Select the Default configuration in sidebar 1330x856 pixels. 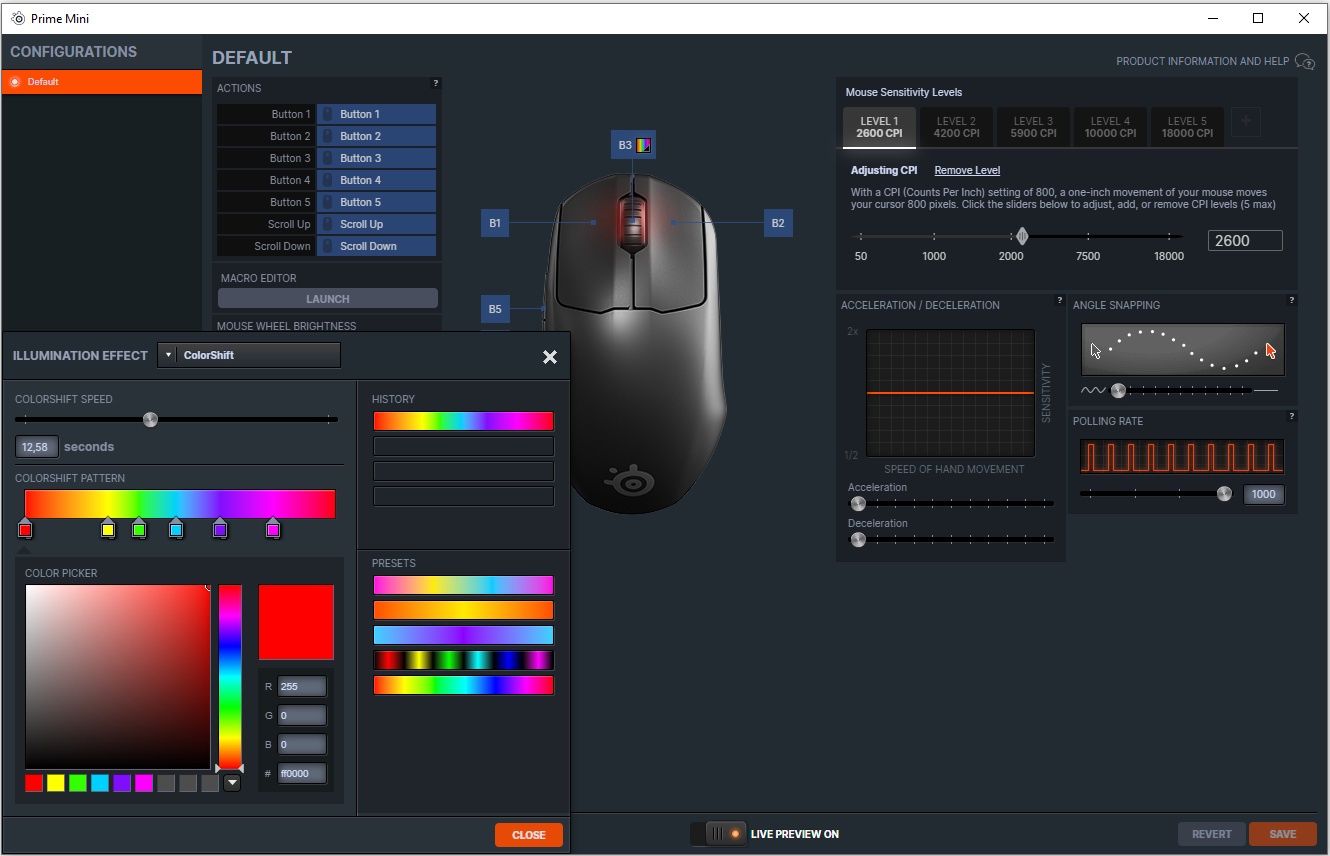101,82
